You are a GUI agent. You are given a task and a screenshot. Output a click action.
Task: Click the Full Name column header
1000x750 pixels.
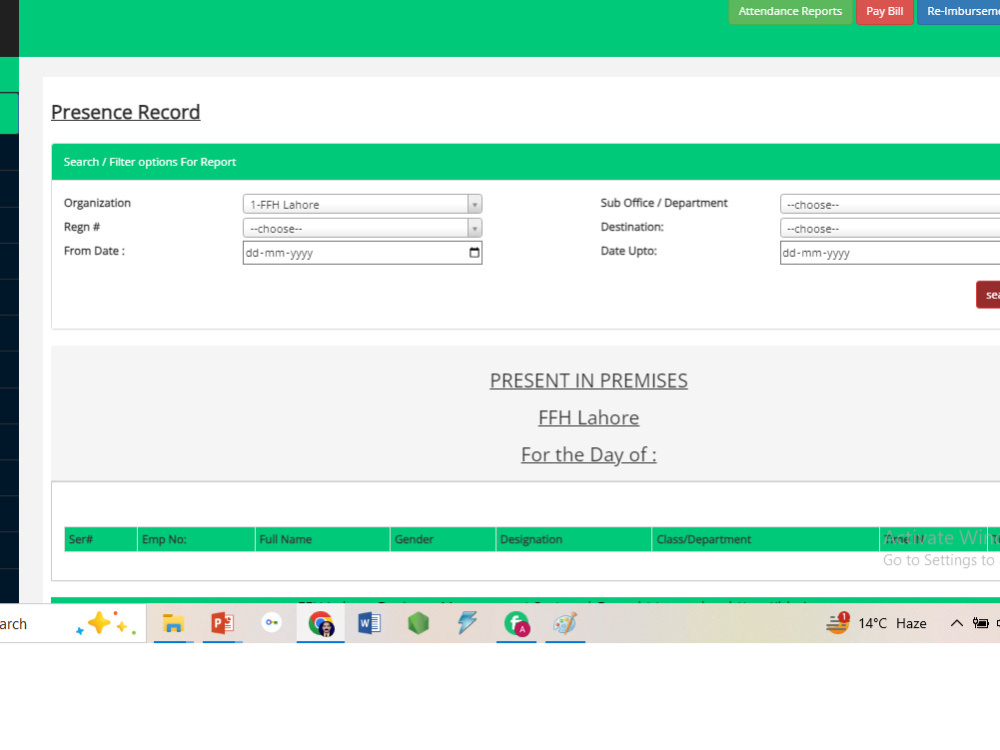(322, 540)
